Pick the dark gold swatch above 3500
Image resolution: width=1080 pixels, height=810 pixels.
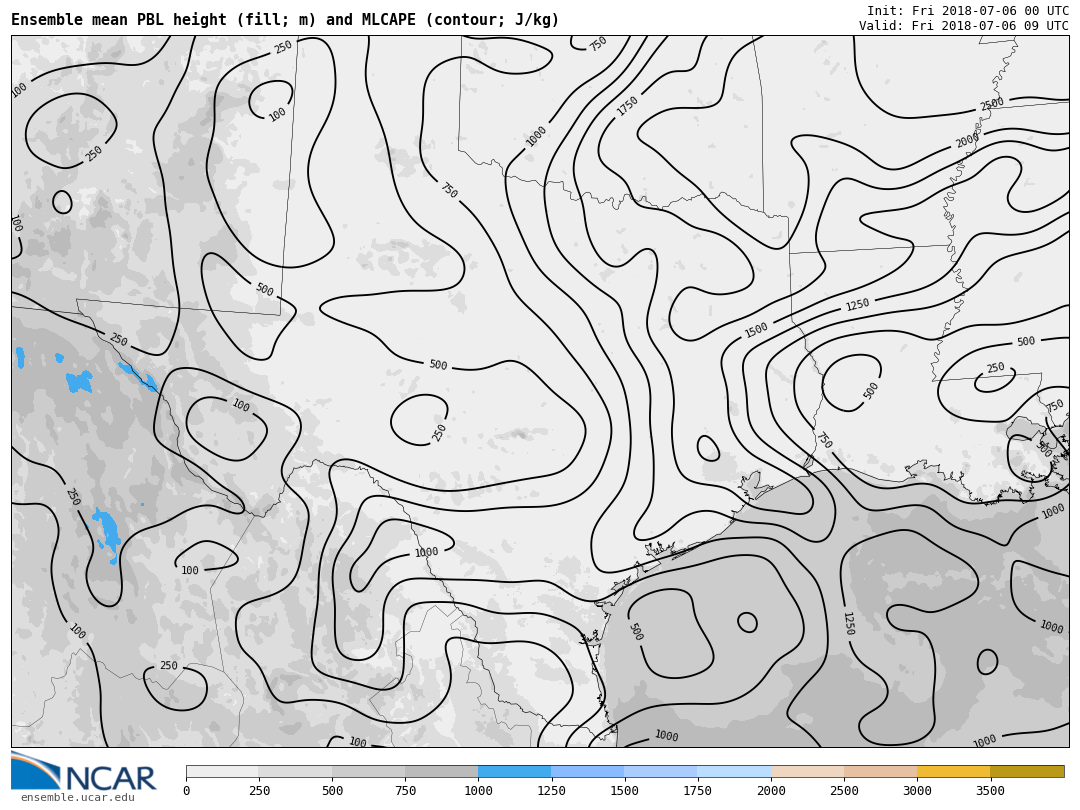(x=1027, y=772)
